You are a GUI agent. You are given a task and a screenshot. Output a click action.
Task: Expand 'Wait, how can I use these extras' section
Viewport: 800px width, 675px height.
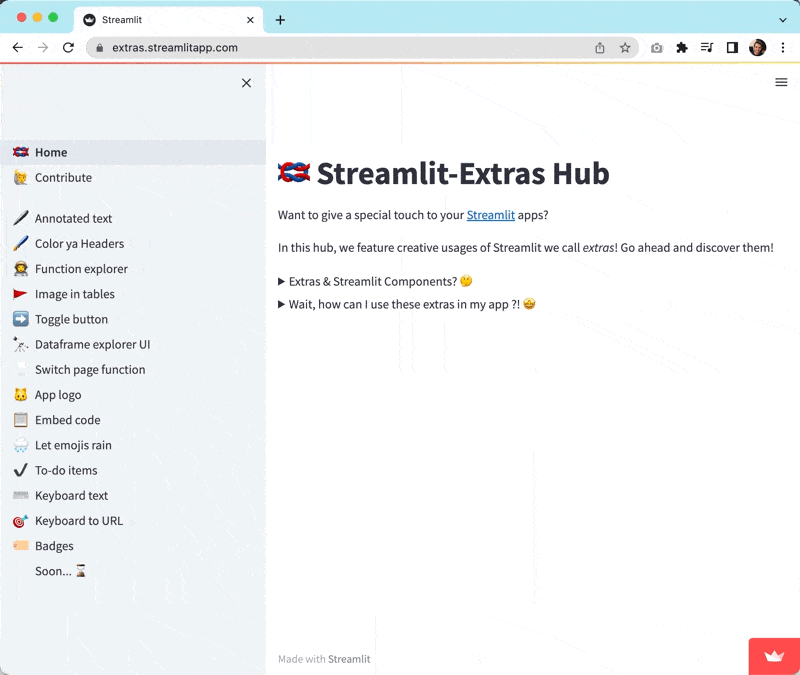[x=407, y=305]
